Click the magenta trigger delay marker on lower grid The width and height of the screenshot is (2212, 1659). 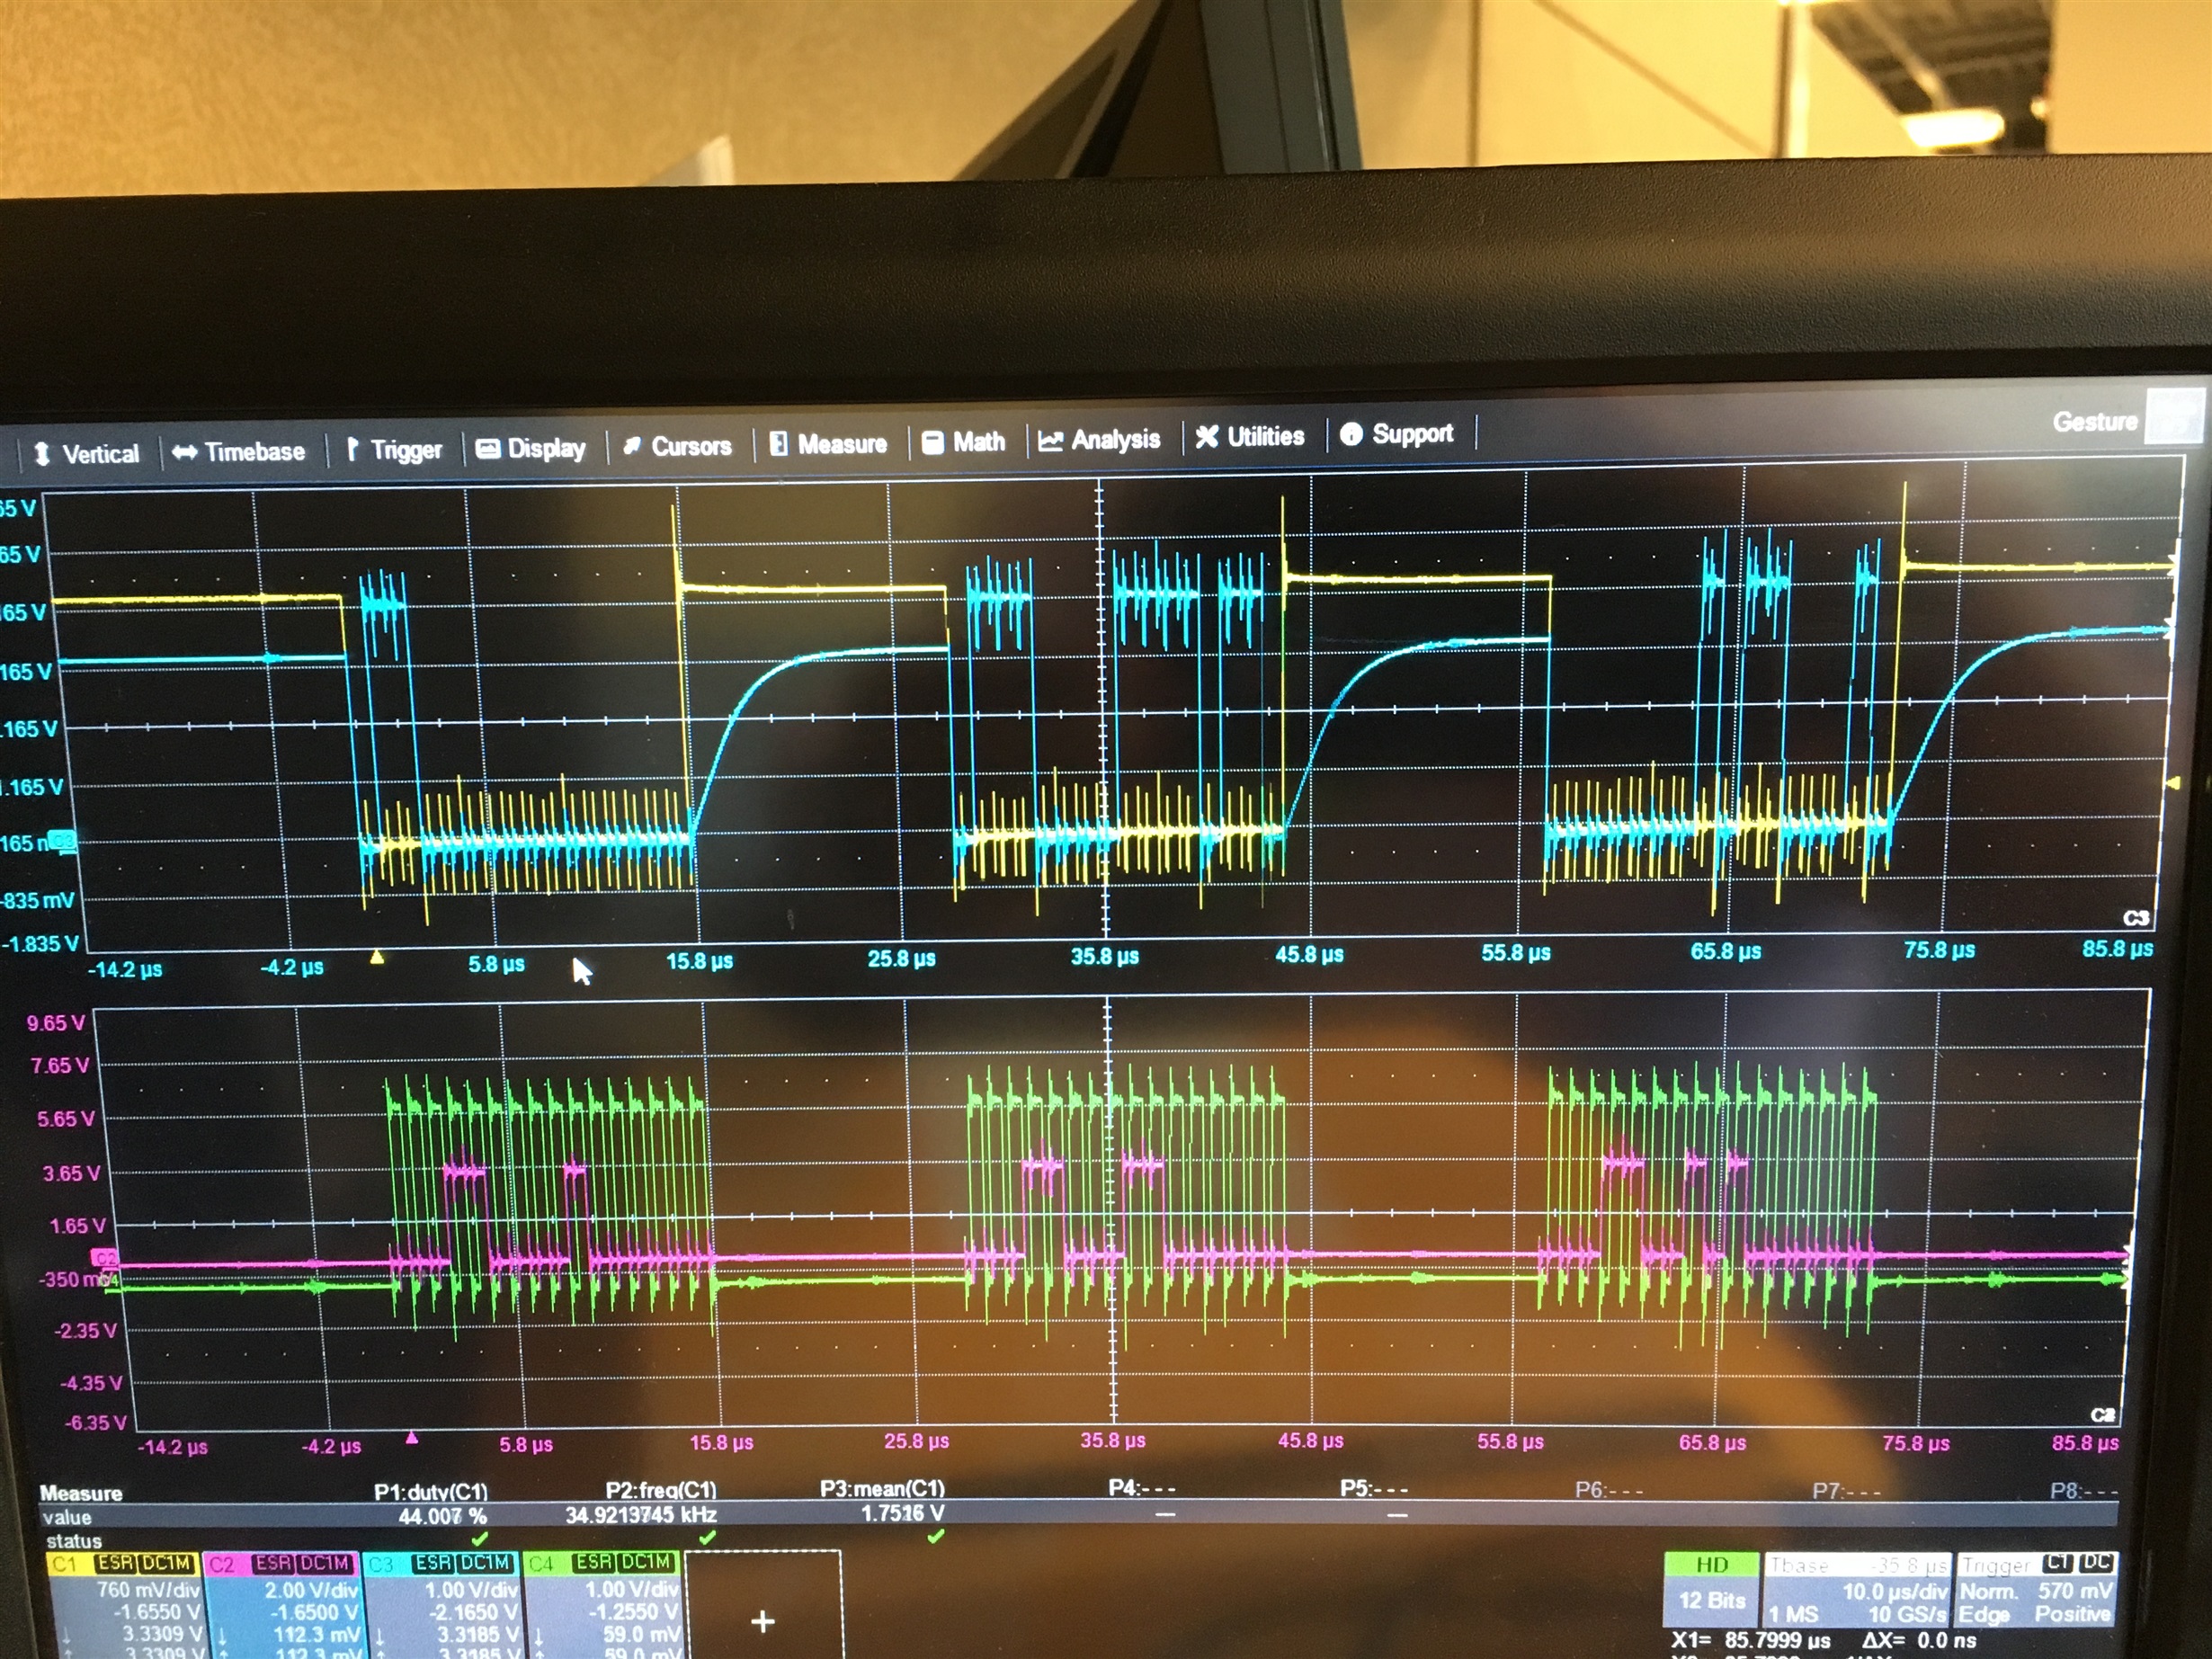(411, 1438)
